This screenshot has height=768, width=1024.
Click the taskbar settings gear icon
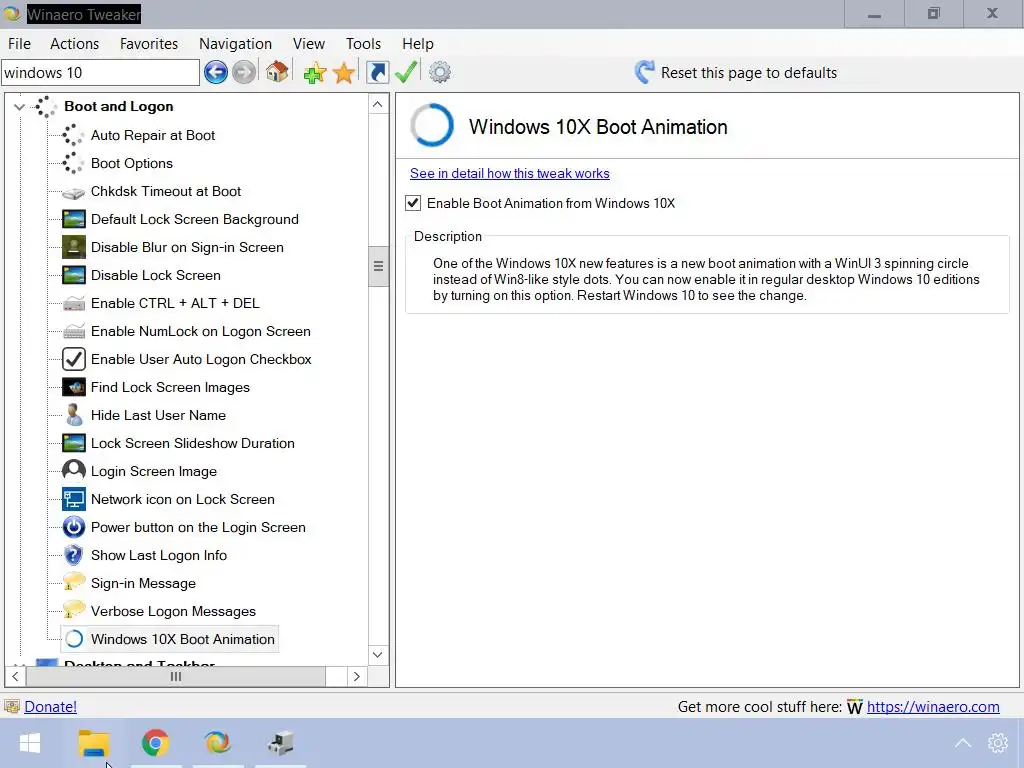[998, 743]
